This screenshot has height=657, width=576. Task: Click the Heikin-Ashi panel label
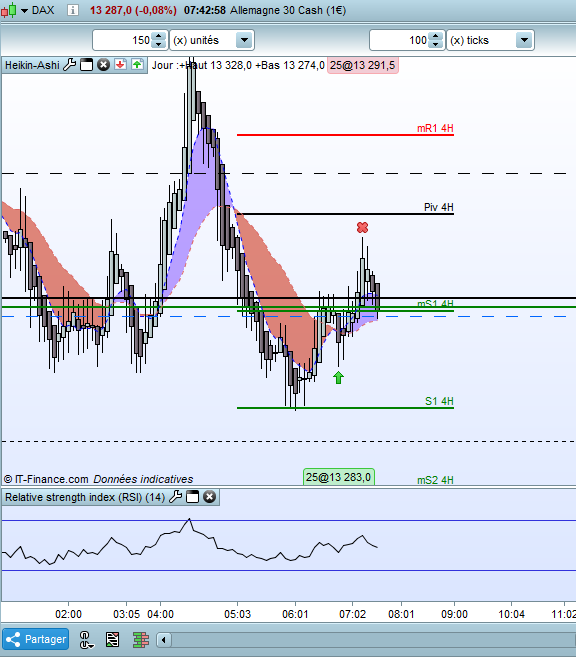(x=32, y=65)
